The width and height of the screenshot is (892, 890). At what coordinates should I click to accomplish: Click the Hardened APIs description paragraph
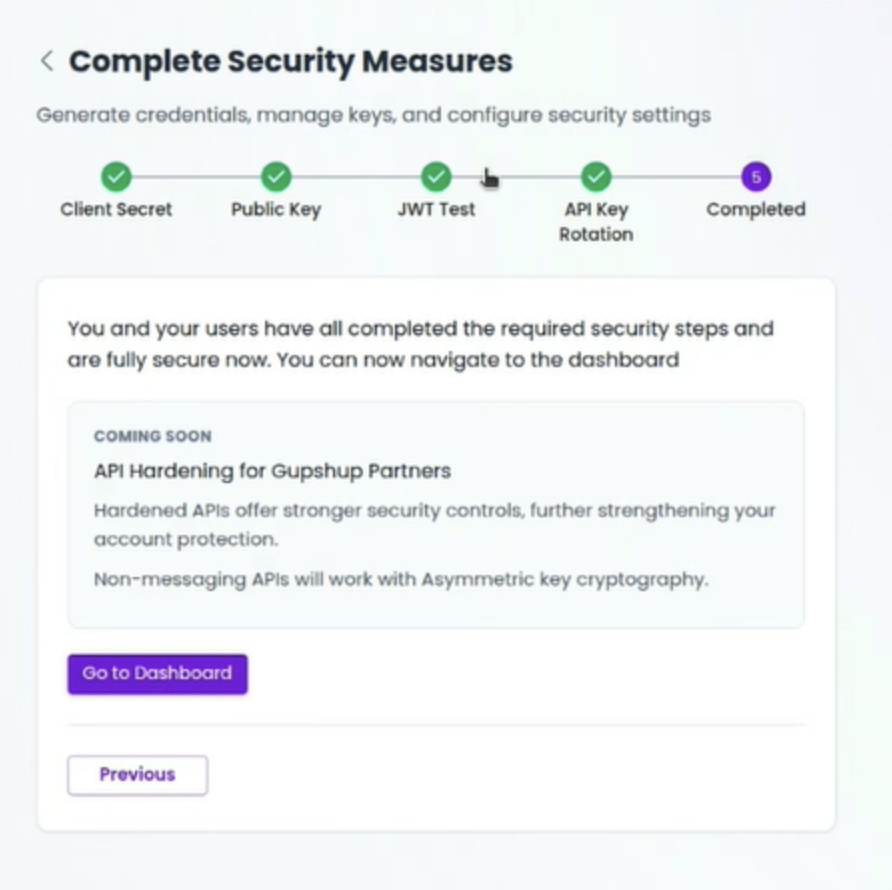(435, 525)
